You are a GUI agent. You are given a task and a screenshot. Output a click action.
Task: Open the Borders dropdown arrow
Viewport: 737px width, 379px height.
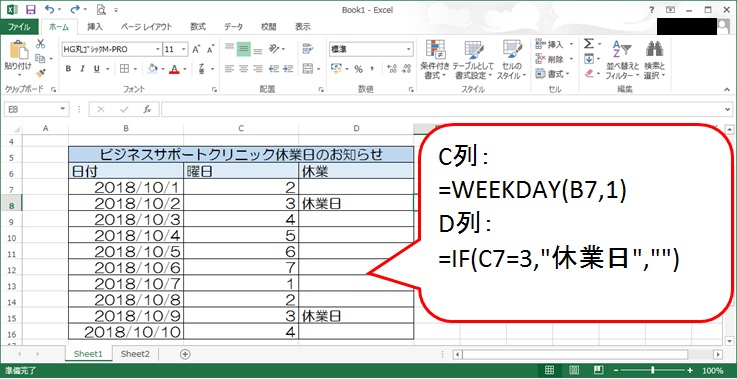(134, 69)
